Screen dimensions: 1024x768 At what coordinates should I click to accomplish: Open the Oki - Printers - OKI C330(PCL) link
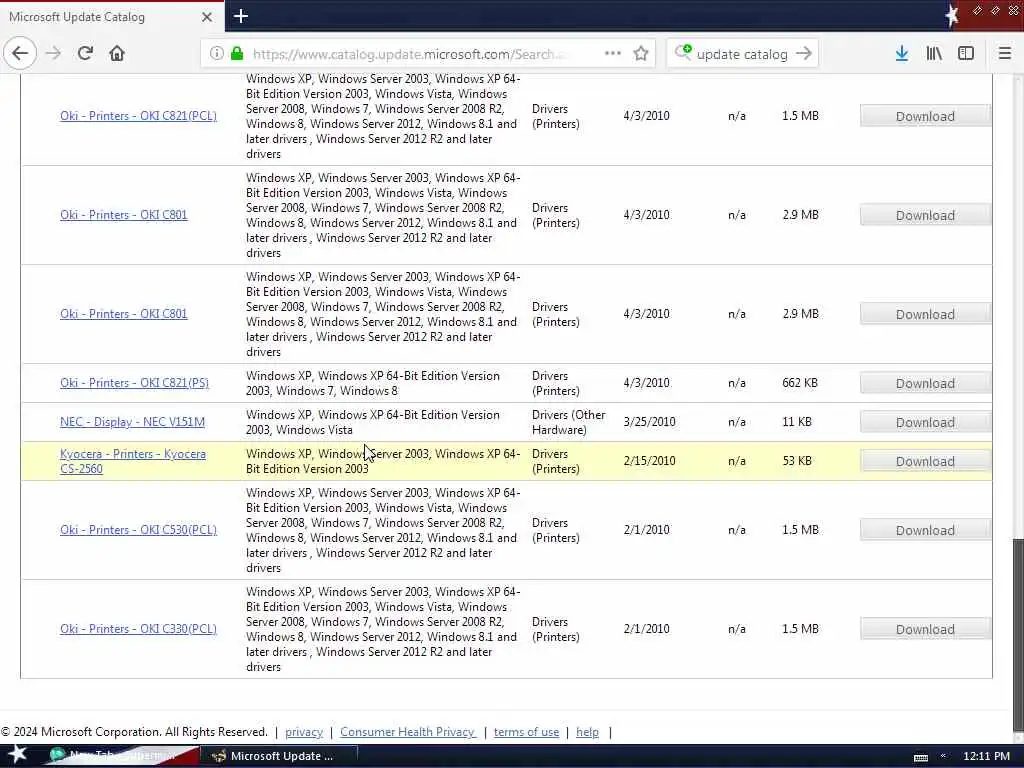point(138,629)
